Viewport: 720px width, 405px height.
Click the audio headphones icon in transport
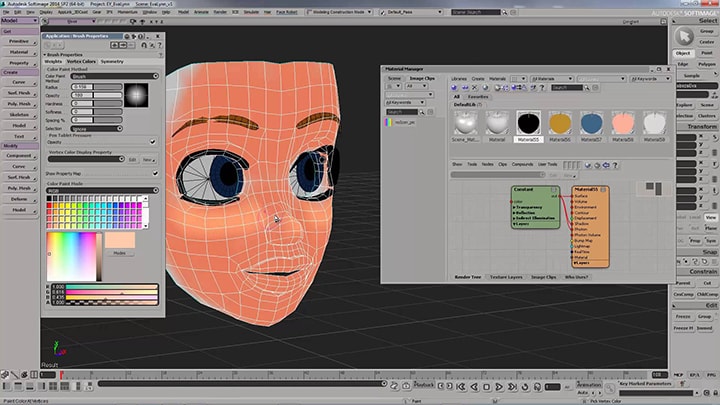click(537, 387)
